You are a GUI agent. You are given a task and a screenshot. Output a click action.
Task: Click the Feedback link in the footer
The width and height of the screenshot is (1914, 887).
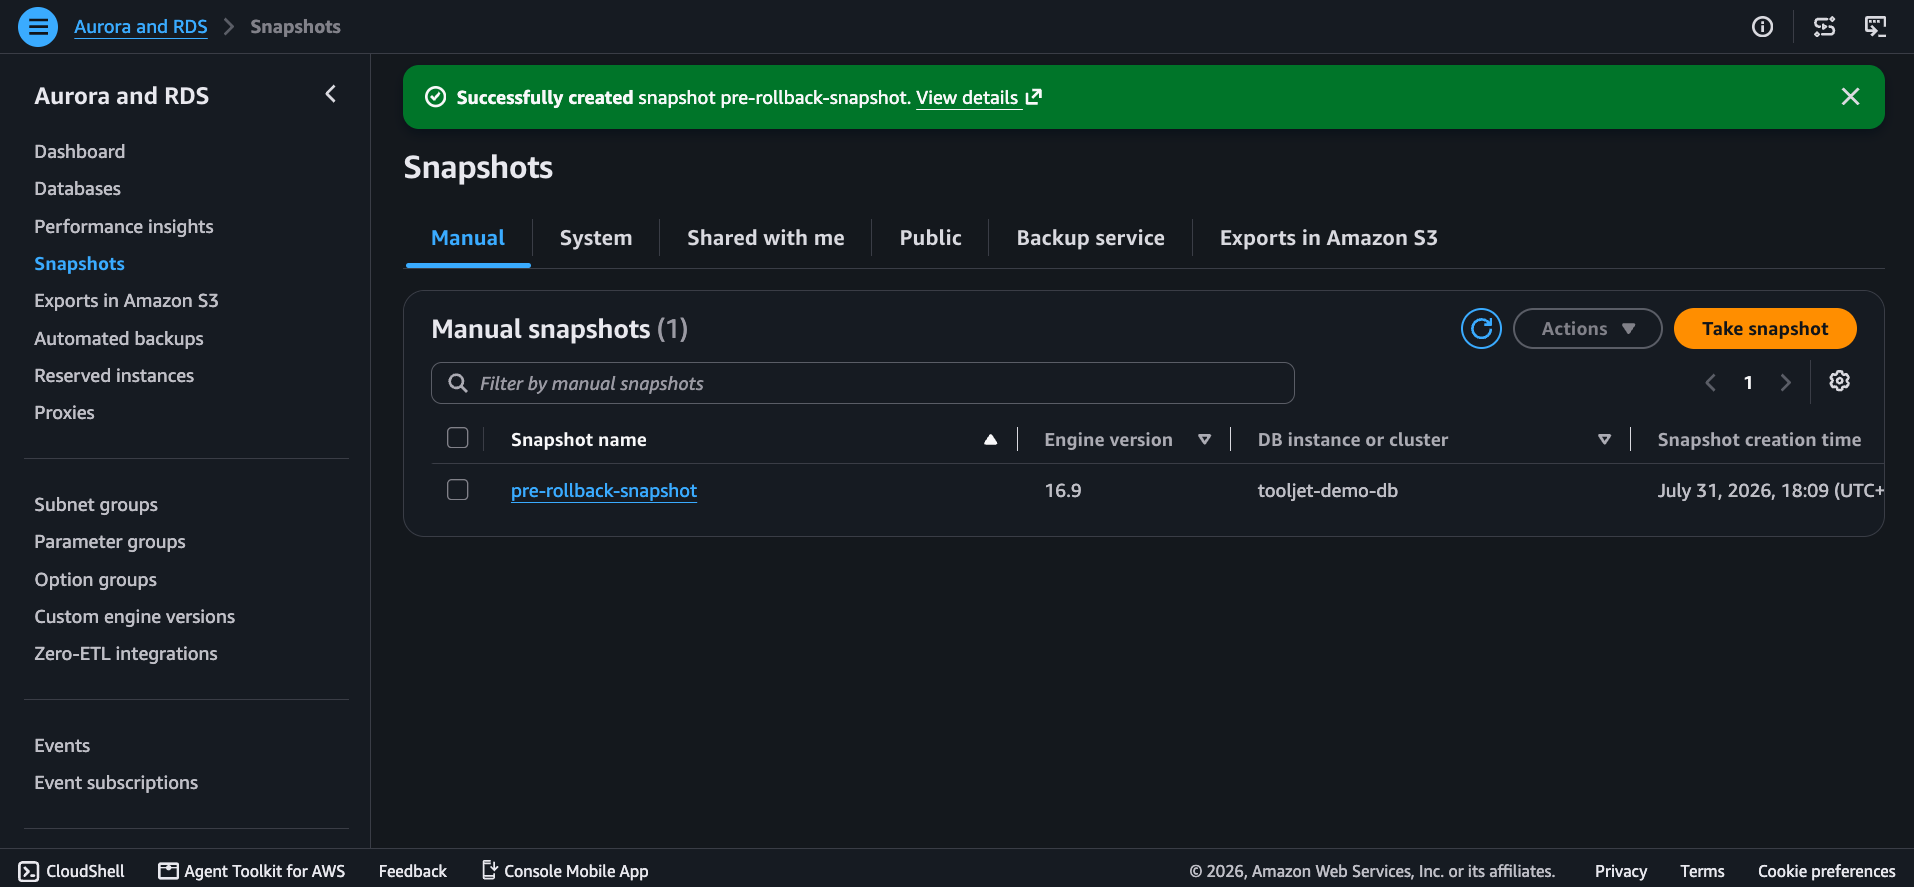tap(412, 871)
